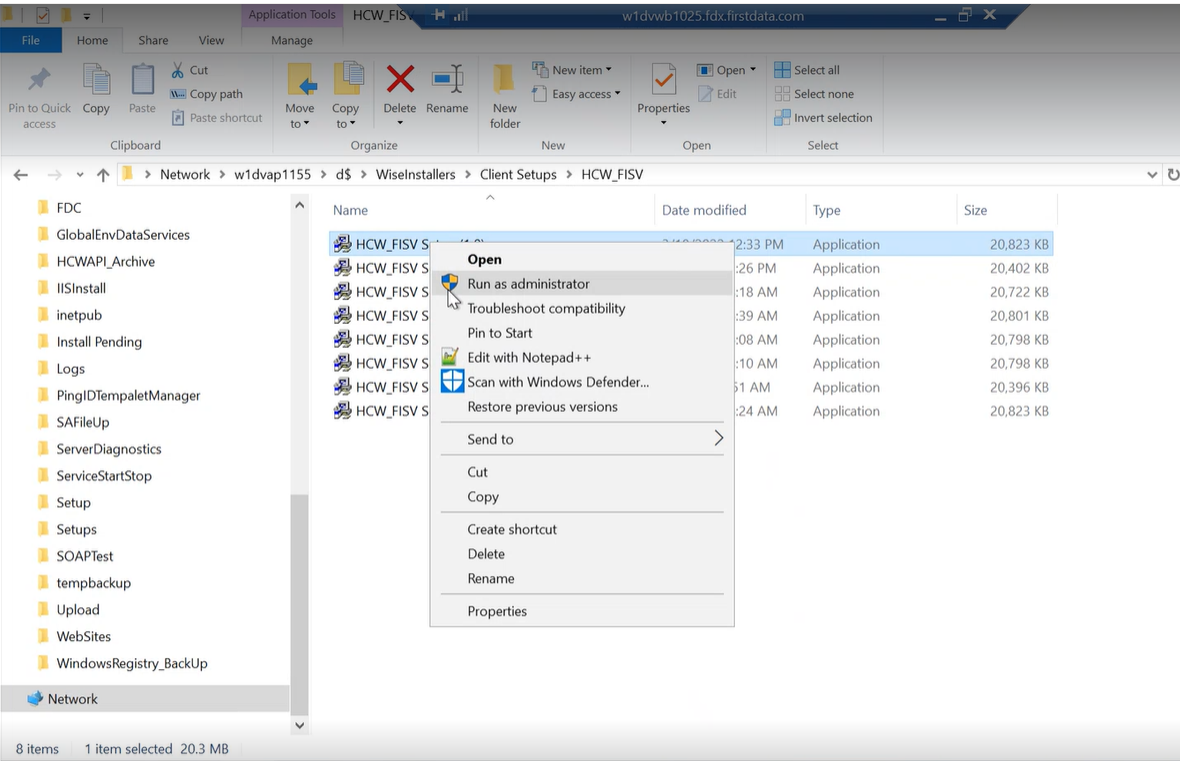
Task: Click Edit in the Open group
Action: point(718,94)
